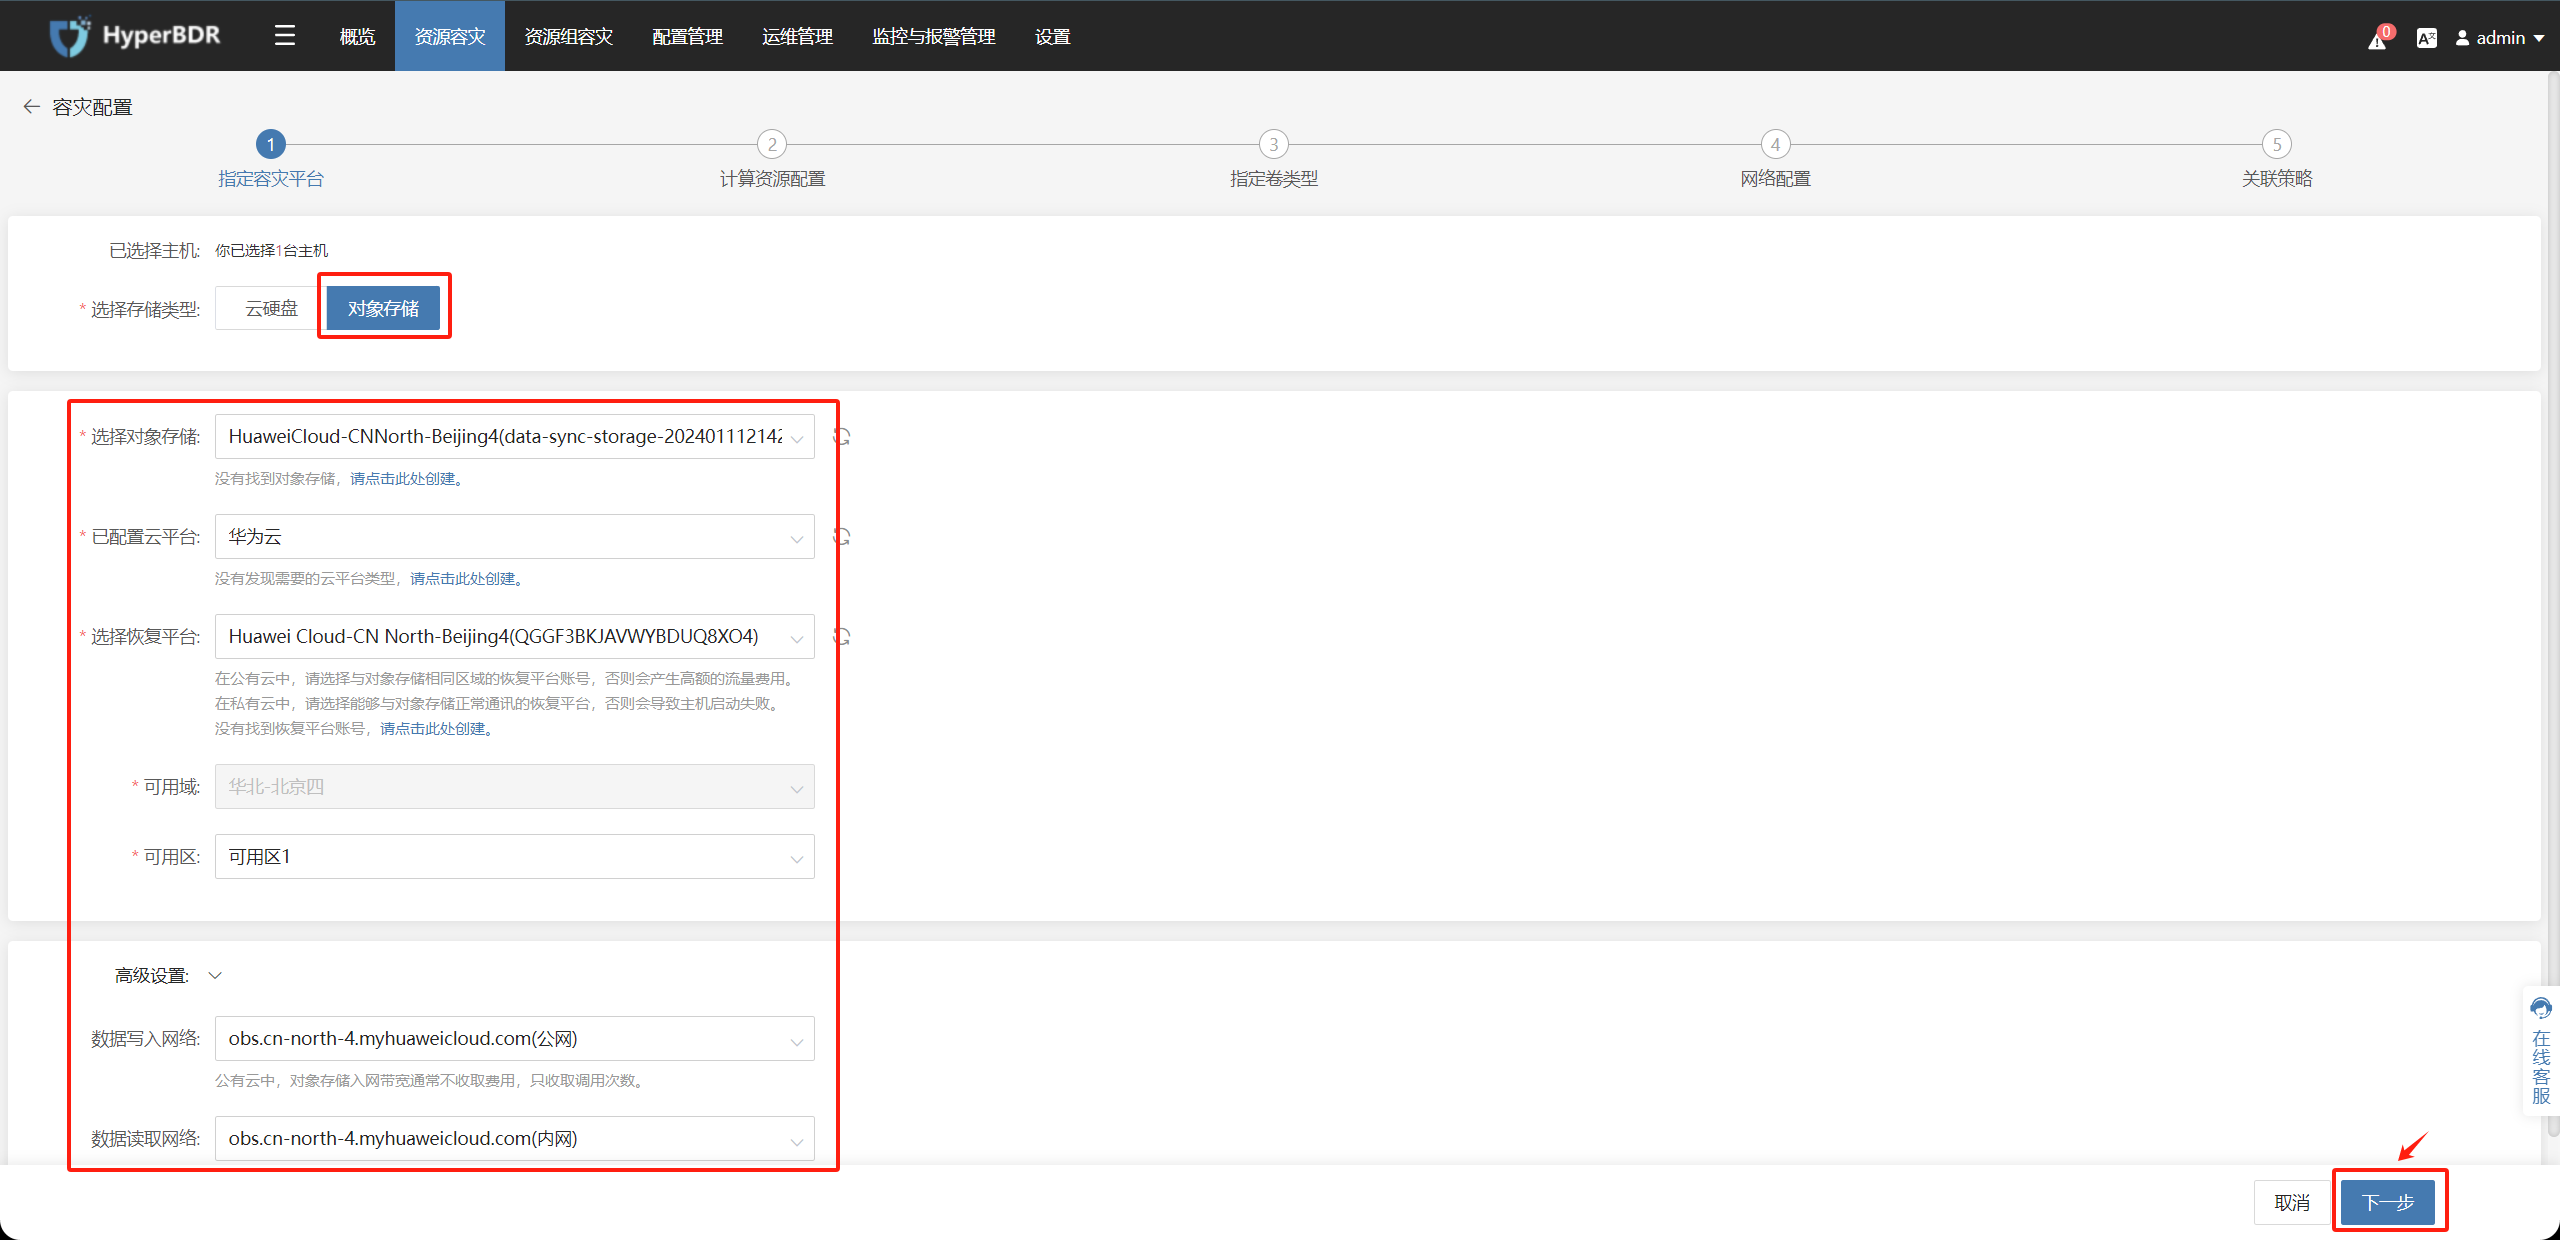2560x1240 pixels.
Task: Click the 网络配置 step label
Action: pyautogui.click(x=1775, y=178)
